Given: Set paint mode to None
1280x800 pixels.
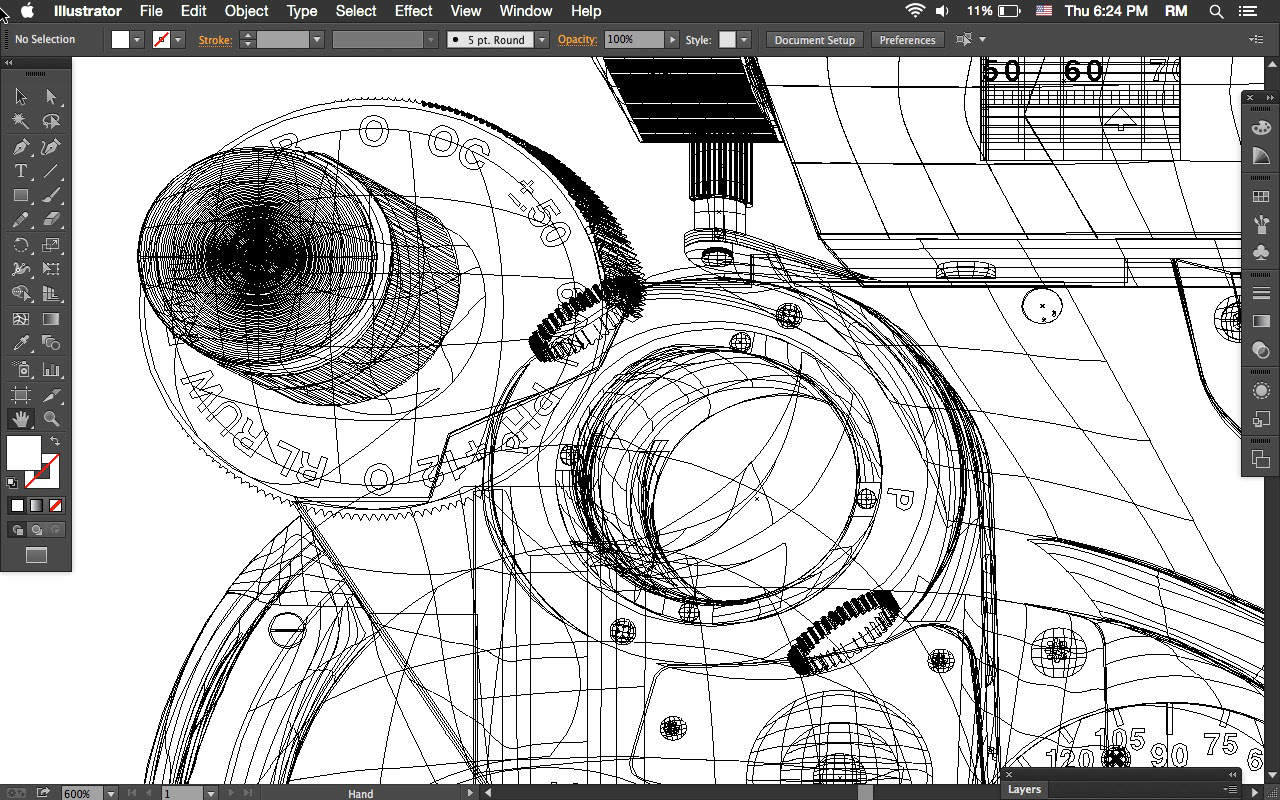Looking at the screenshot, I should coord(55,506).
